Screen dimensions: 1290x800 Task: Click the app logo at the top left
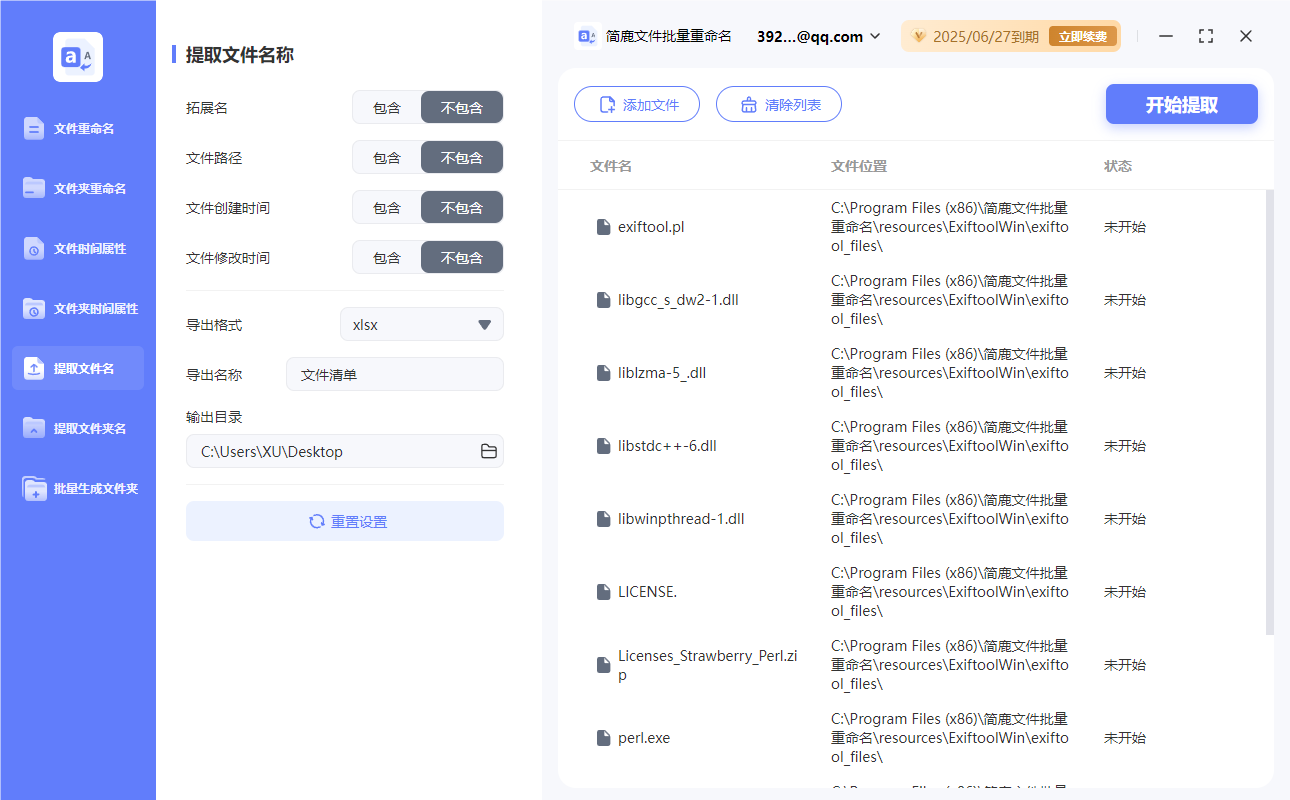point(77,57)
